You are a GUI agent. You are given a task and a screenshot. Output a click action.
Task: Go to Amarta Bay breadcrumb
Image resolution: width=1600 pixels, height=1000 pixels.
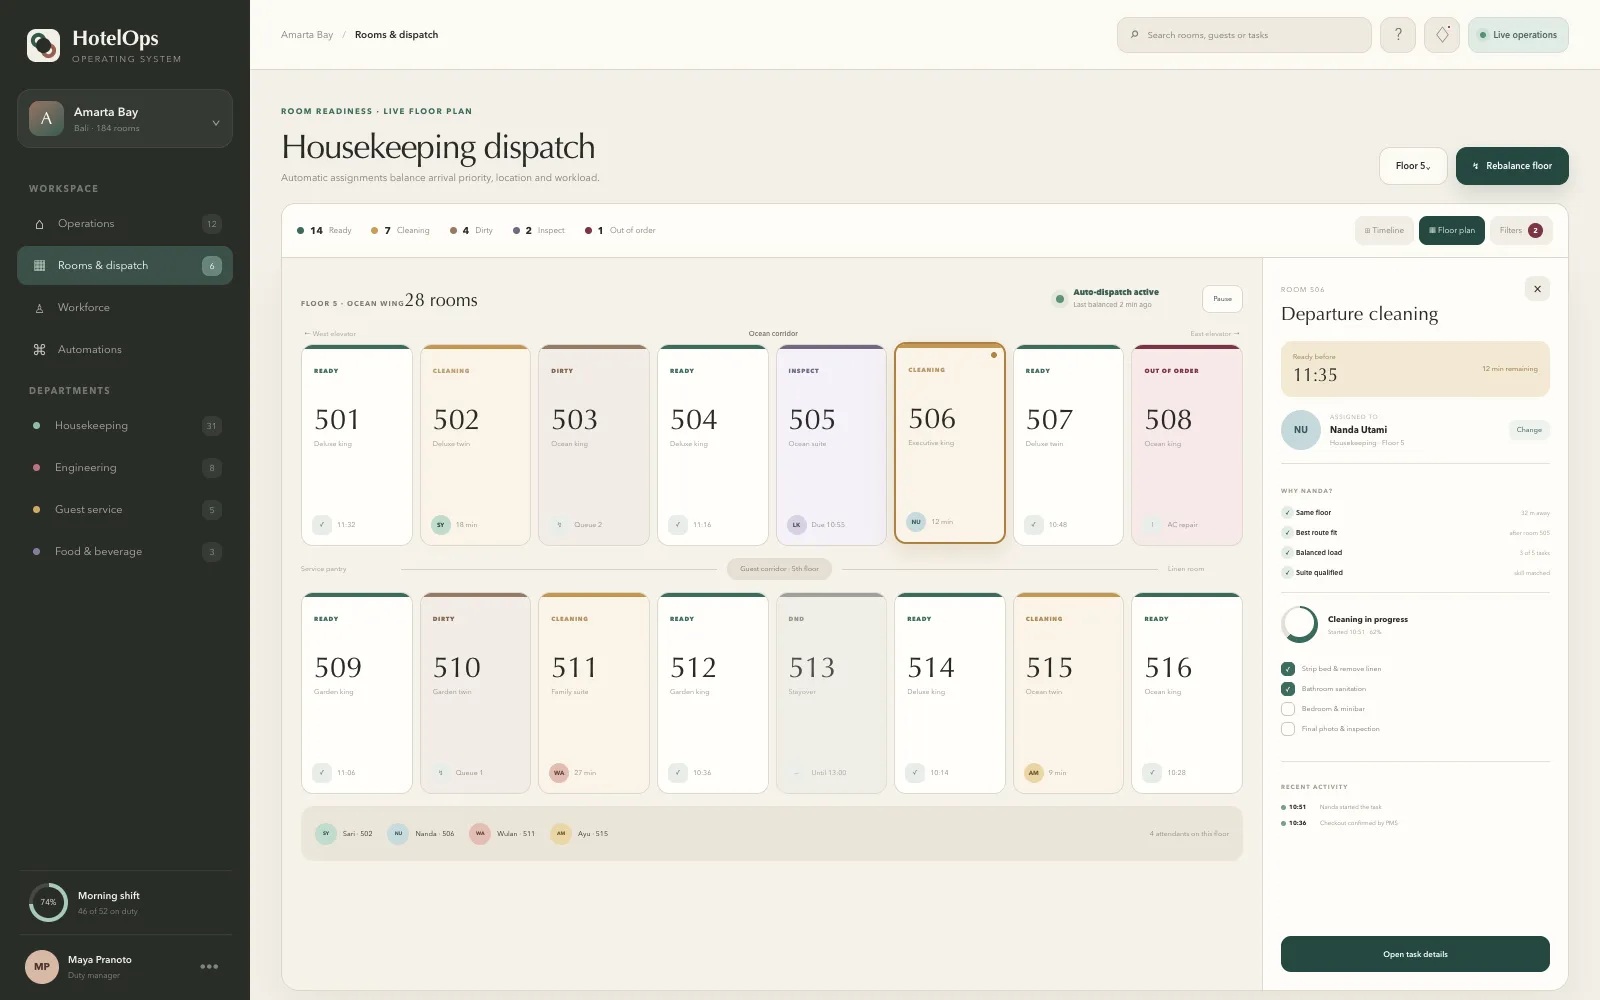point(307,35)
